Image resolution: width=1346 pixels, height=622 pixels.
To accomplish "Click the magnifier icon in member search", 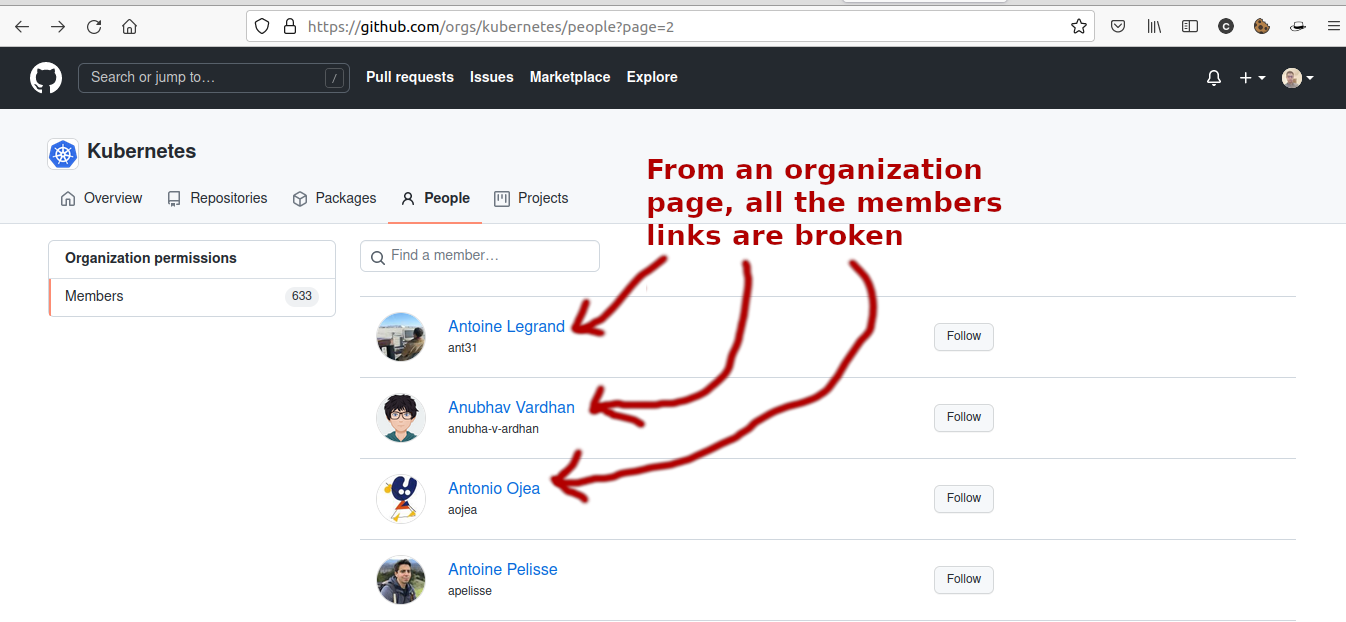I will tap(378, 257).
